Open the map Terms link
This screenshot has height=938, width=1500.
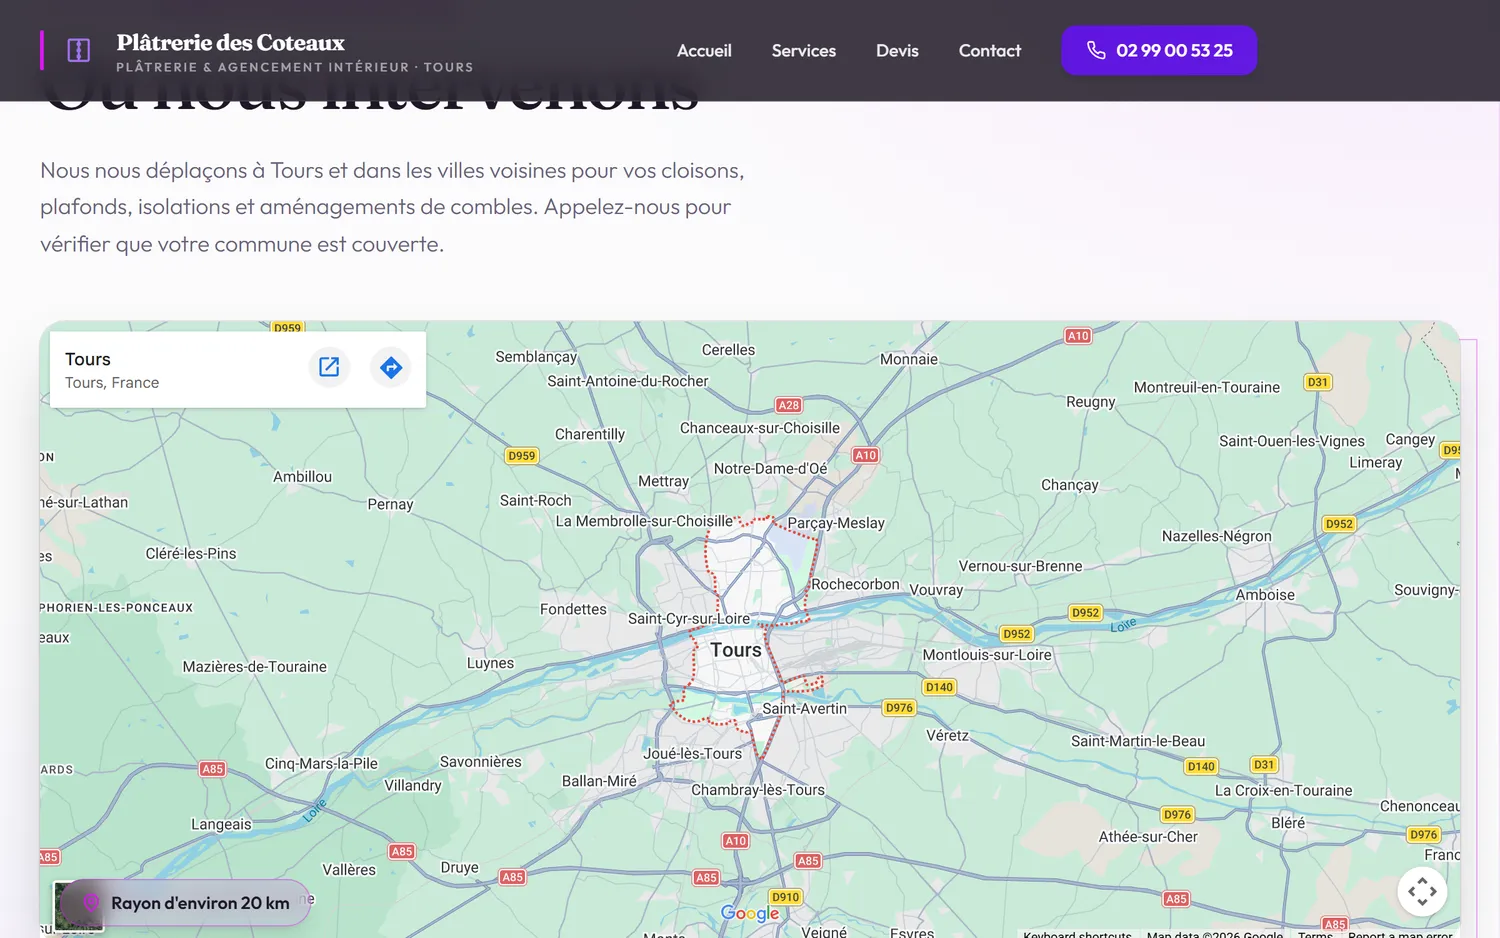tap(1315, 934)
